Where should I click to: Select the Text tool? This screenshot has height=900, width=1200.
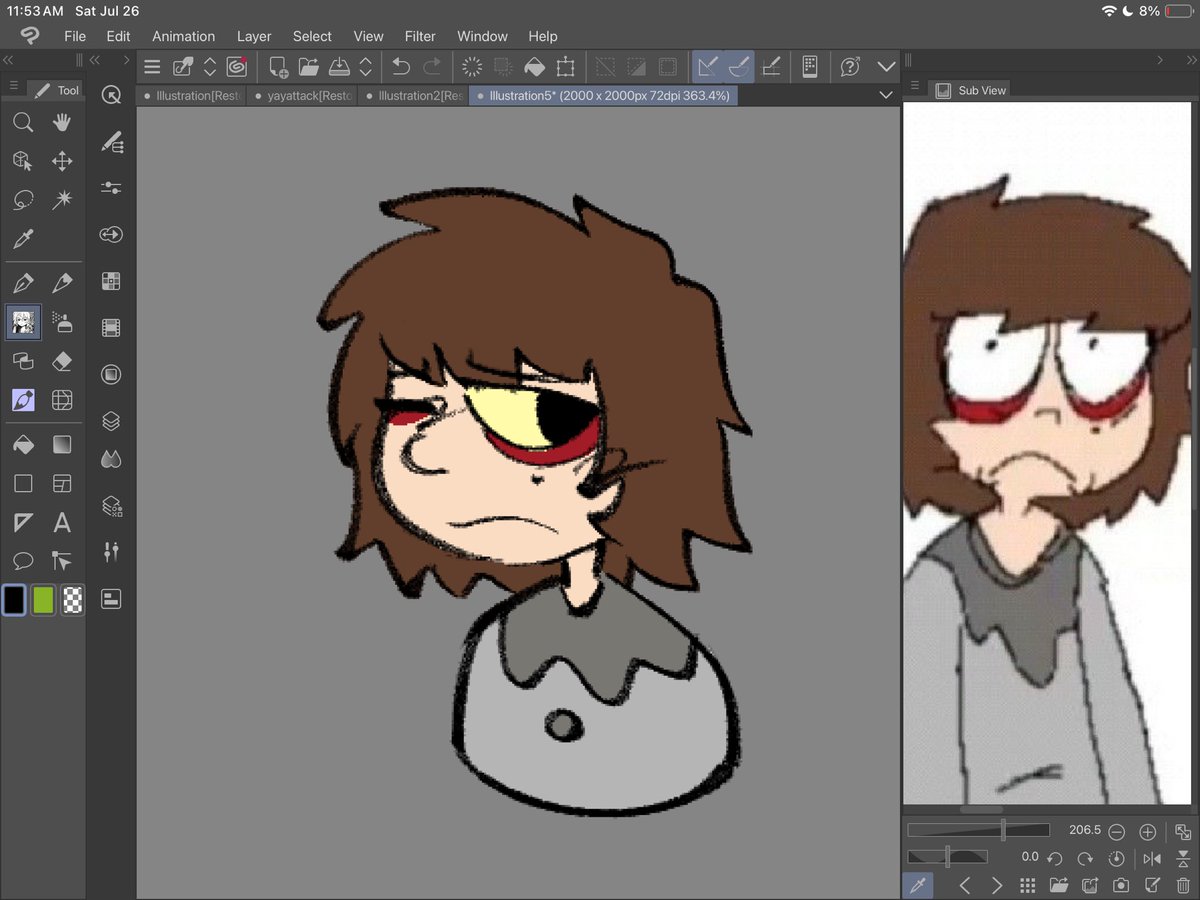62,522
